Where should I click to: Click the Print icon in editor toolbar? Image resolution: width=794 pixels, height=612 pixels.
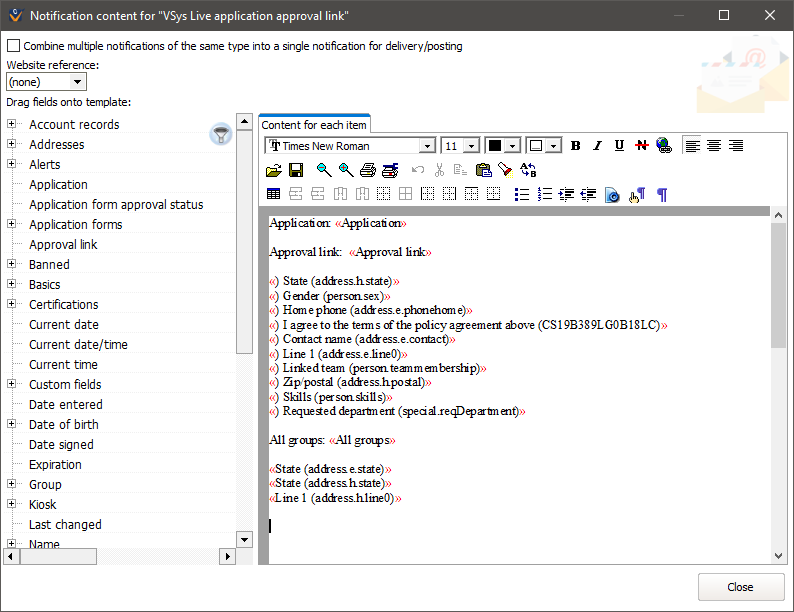pyautogui.click(x=368, y=171)
